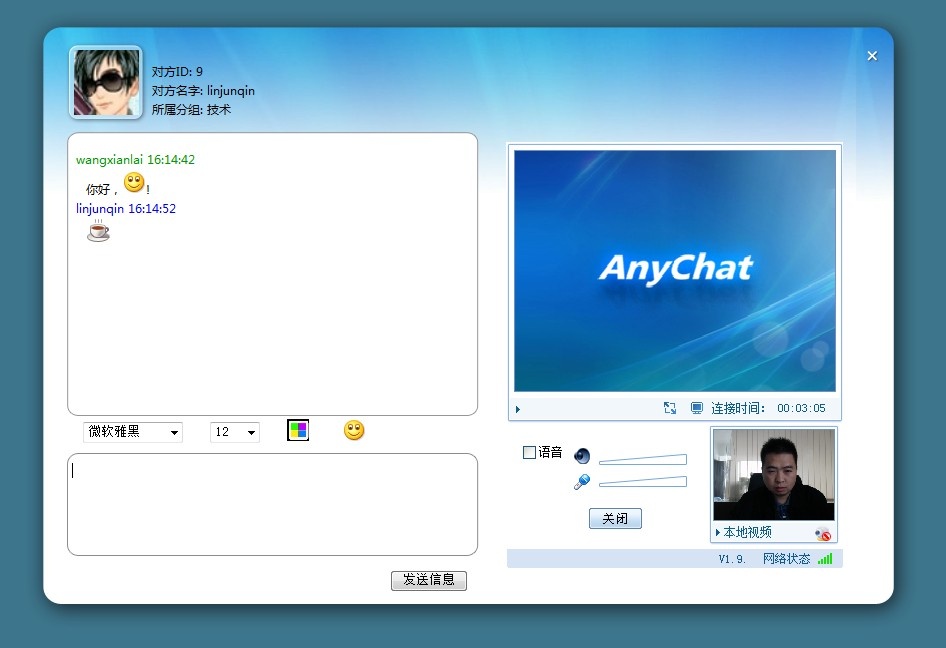Expand the arrow below the AnyChat video
946x648 pixels.
pyautogui.click(x=518, y=409)
